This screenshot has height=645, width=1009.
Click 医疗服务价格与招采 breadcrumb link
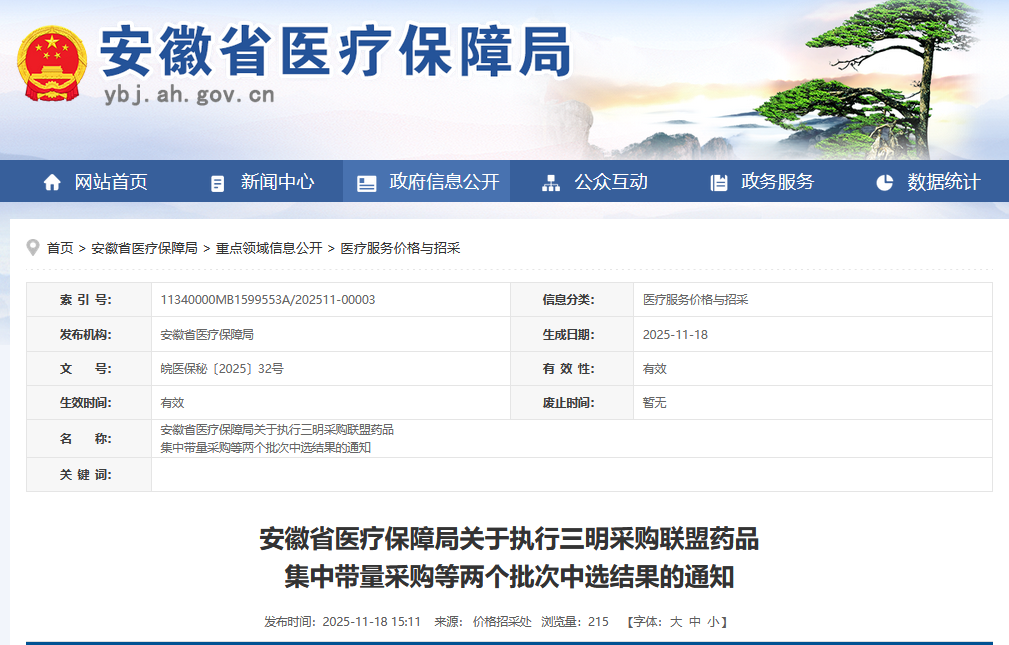(x=400, y=248)
